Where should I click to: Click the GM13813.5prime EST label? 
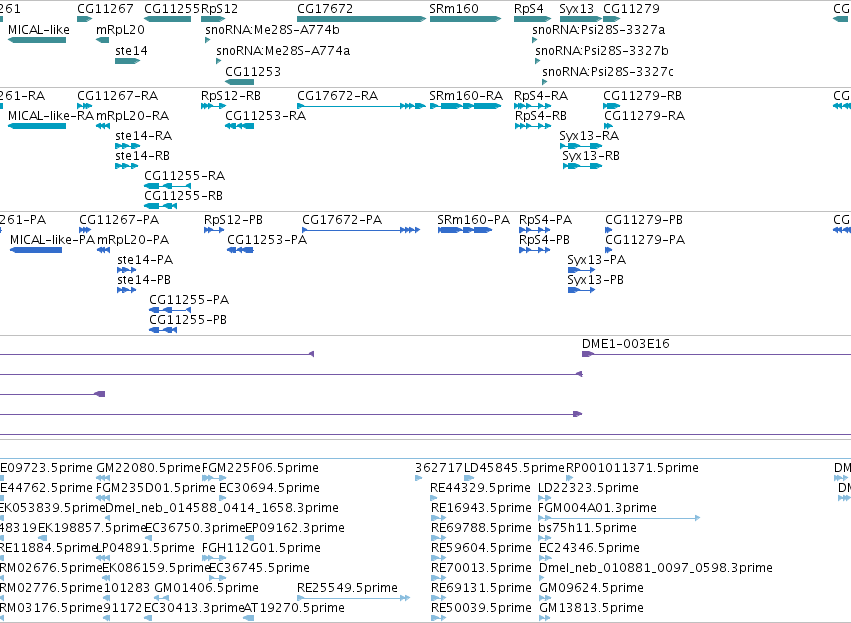pyautogui.click(x=591, y=607)
